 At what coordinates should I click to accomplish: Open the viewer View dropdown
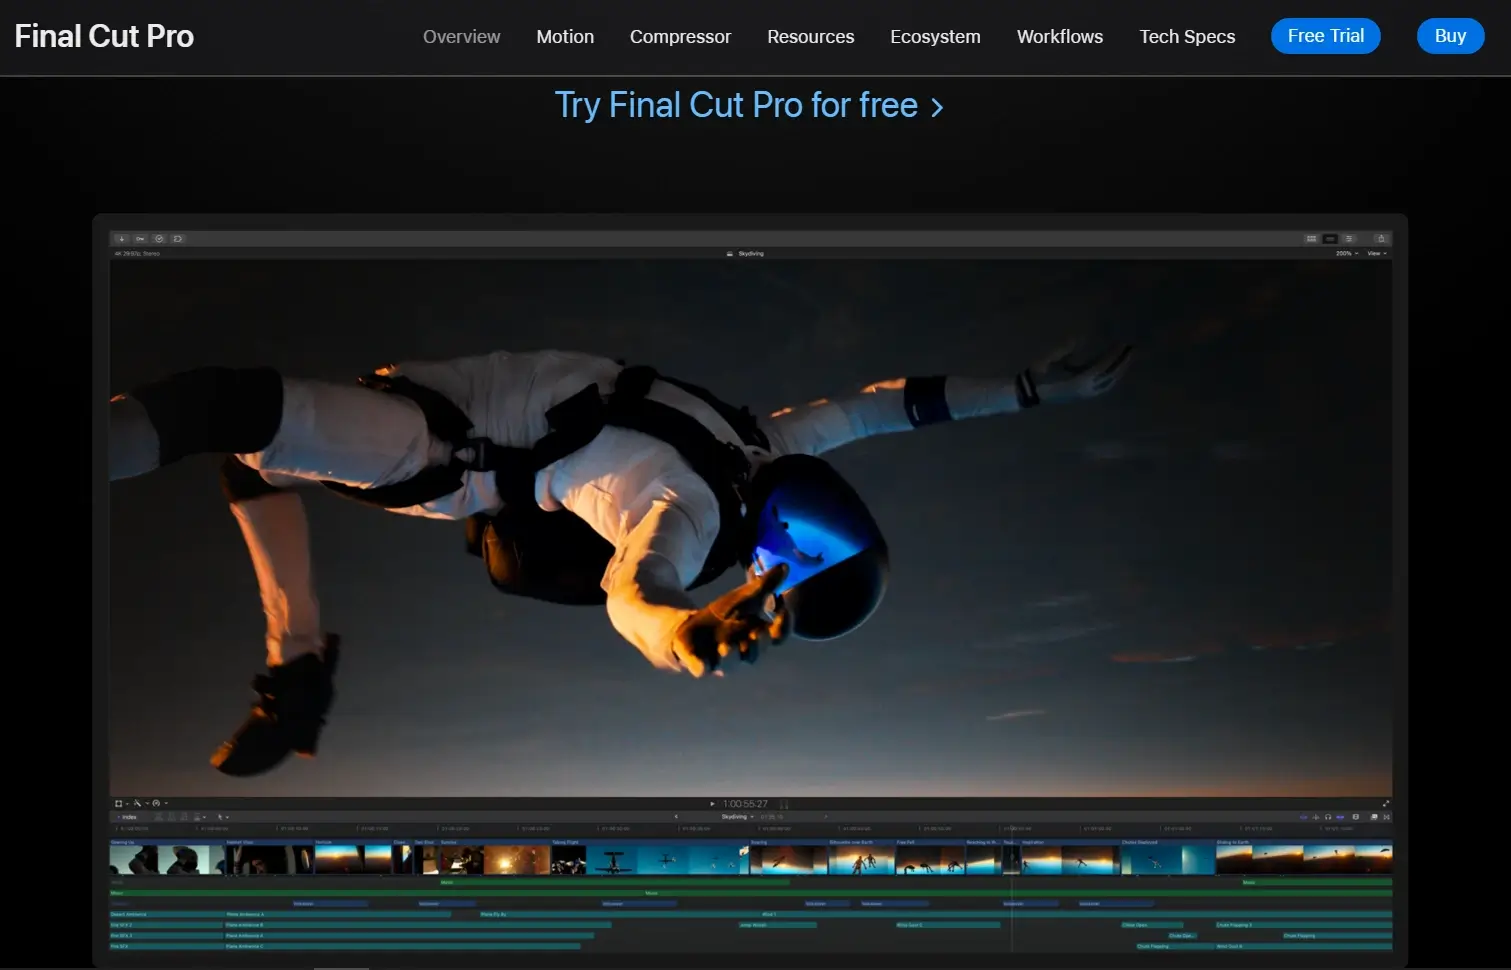pyautogui.click(x=1377, y=254)
